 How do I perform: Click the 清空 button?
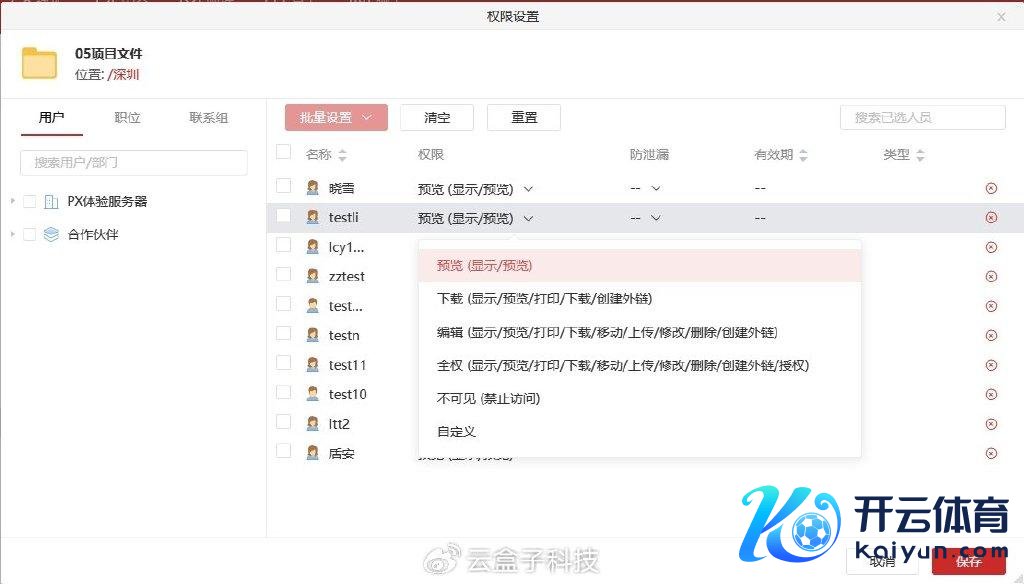point(437,118)
